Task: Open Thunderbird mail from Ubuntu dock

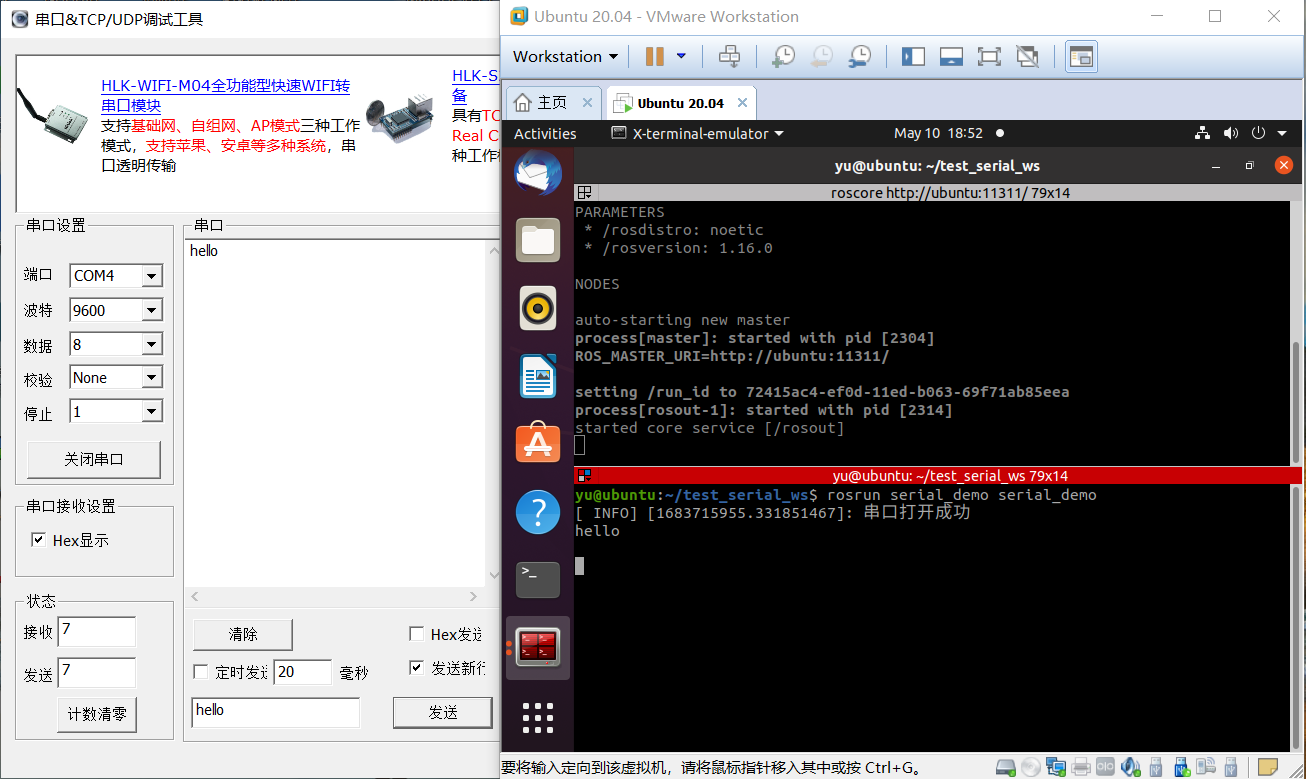Action: (538, 174)
